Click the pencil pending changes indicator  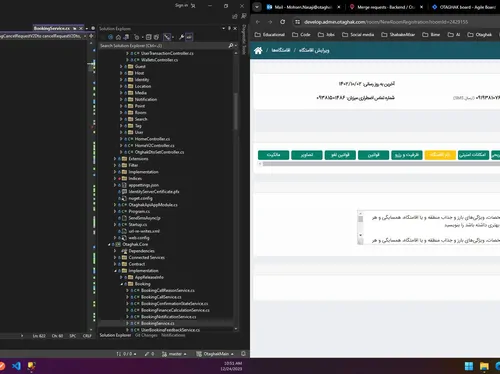point(149,354)
